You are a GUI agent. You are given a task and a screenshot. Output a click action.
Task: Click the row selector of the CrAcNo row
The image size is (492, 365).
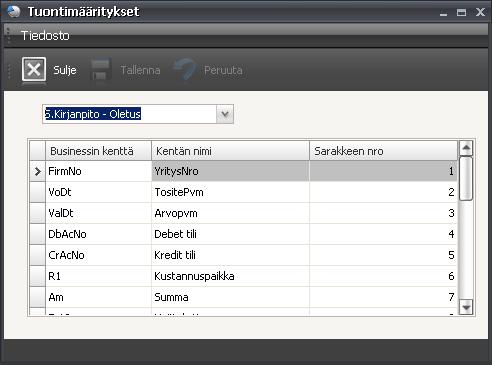37,255
